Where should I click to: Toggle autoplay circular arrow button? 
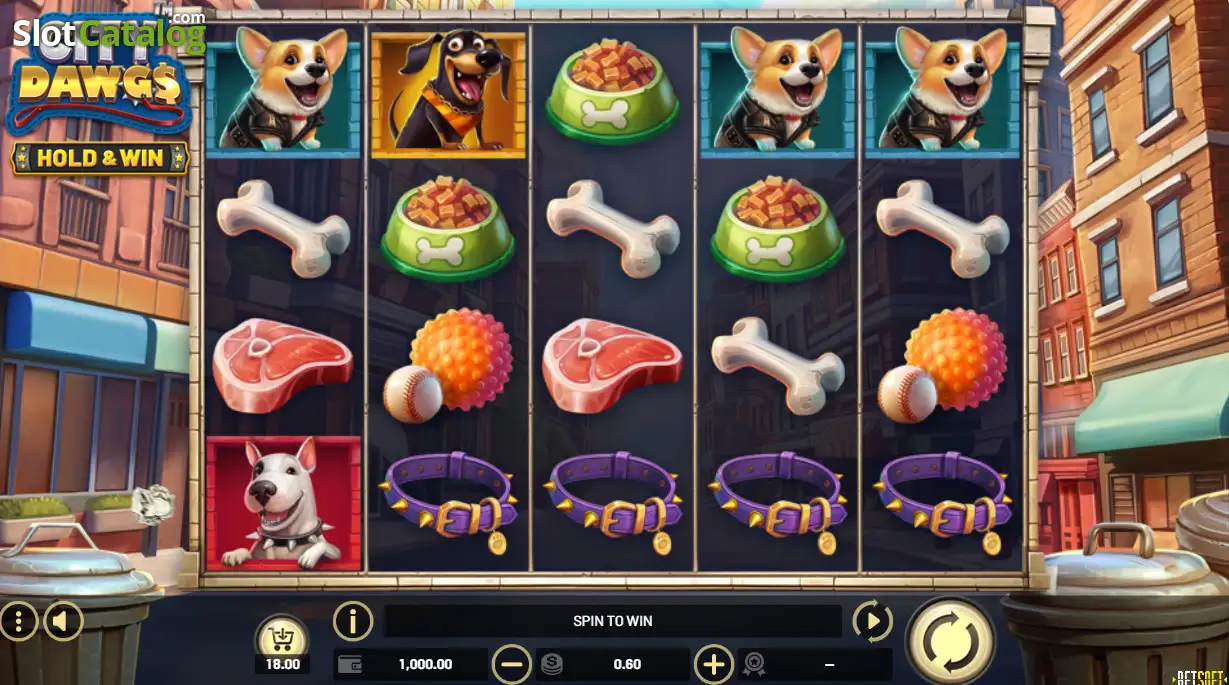[x=872, y=622]
